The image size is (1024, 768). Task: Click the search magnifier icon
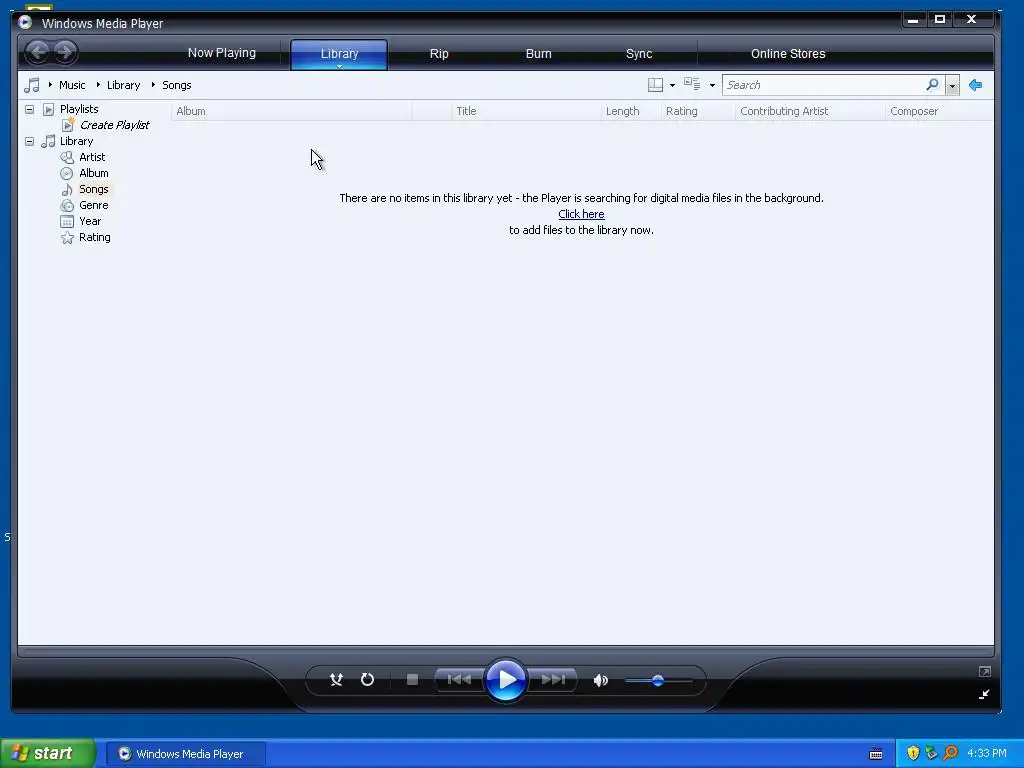pyautogui.click(x=933, y=84)
